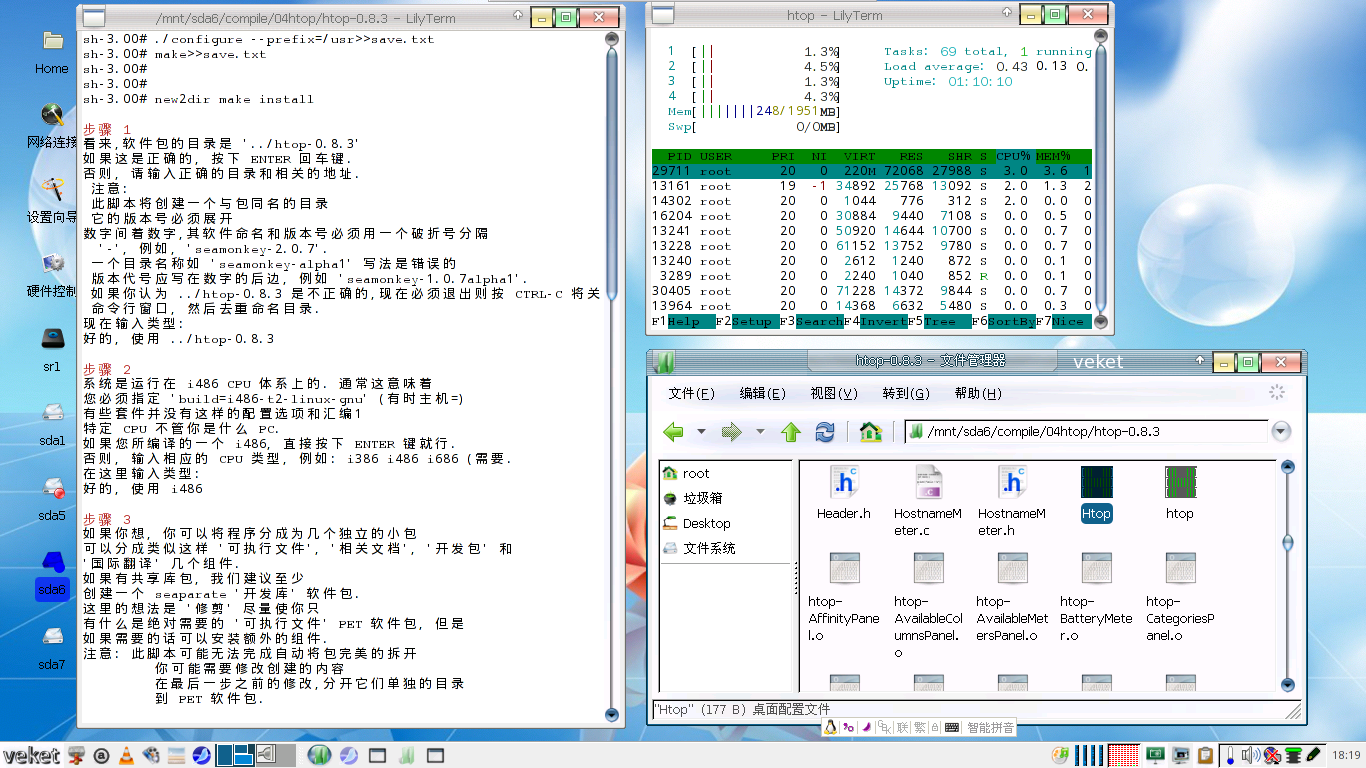Select htop-AffinityPanel.o file
This screenshot has width=1366, height=768.
[844, 568]
